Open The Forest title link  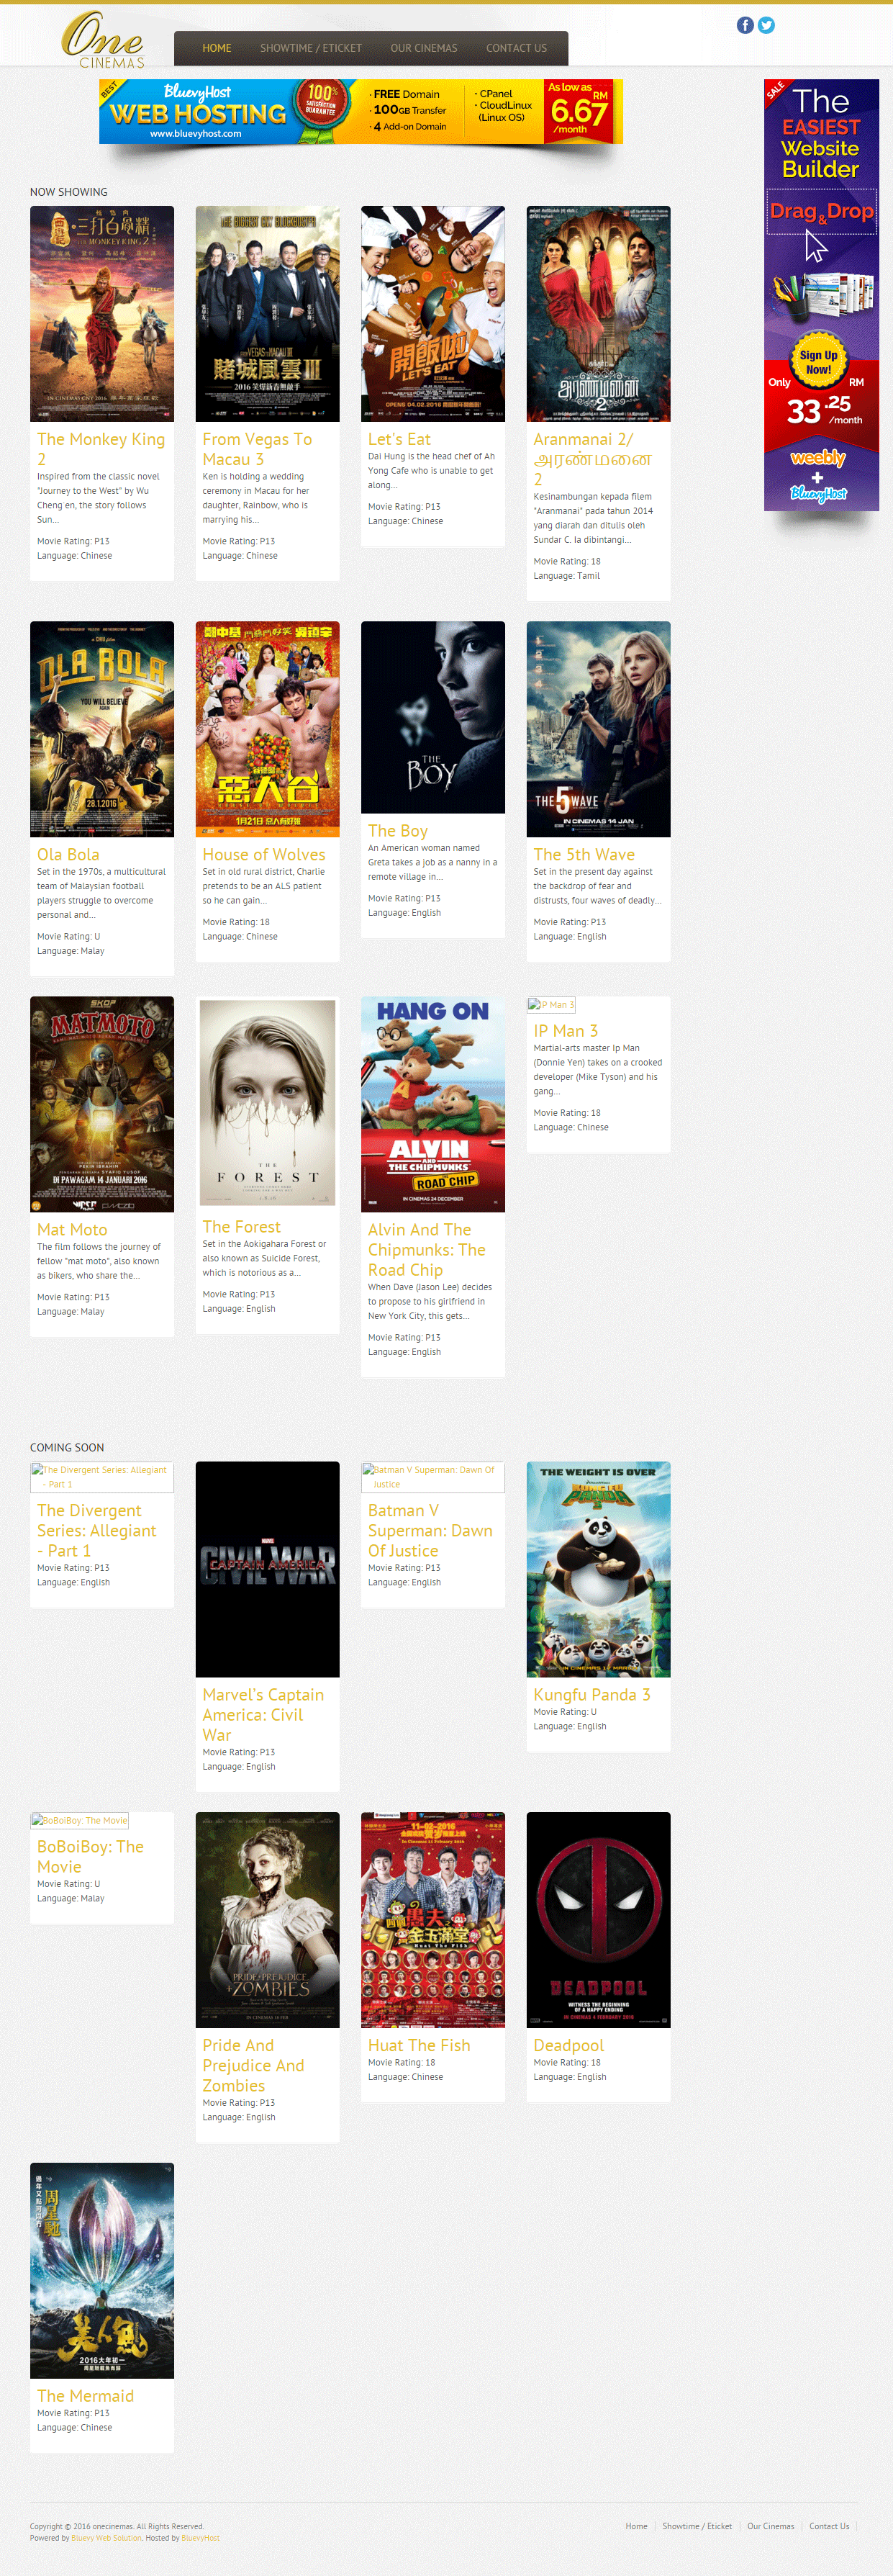pyautogui.click(x=241, y=1226)
